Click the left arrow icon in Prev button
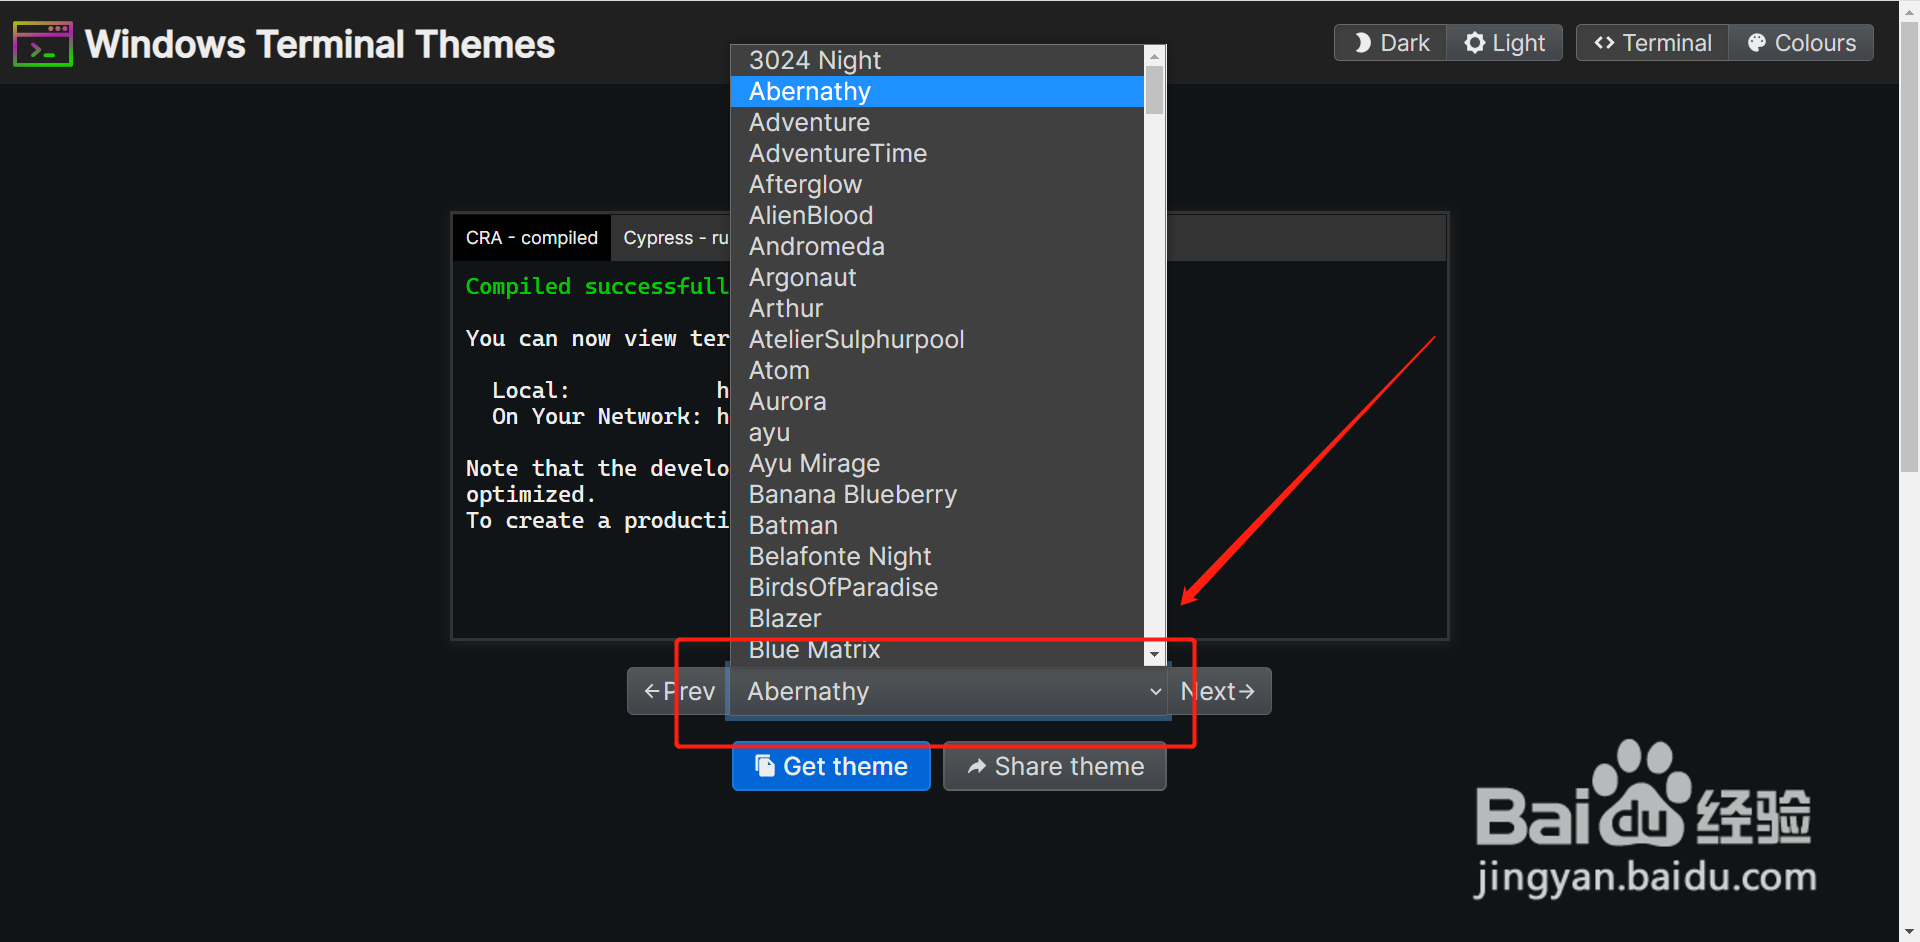This screenshot has height=942, width=1920. click(651, 691)
